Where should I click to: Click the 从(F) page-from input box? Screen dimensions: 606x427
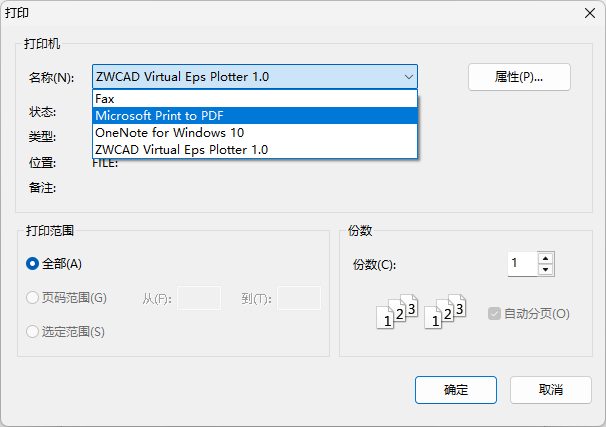[x=199, y=298]
